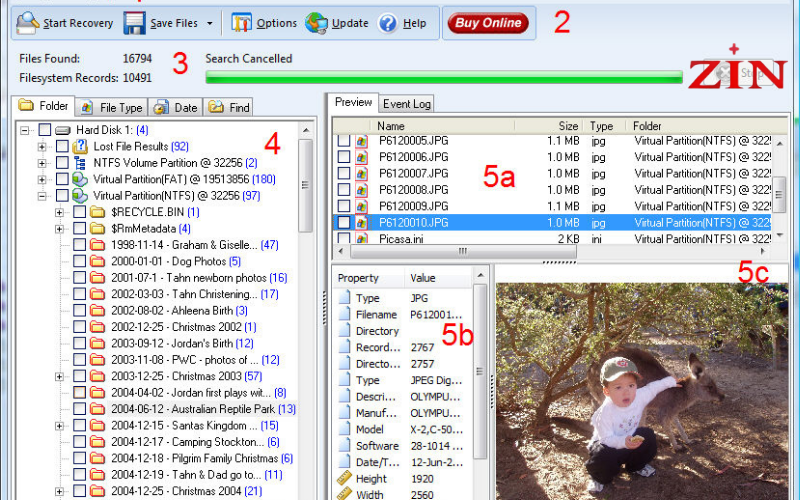800x500 pixels.
Task: Collapse the Virtual Partition(NTFS) node
Action: pyautogui.click(x=42, y=196)
